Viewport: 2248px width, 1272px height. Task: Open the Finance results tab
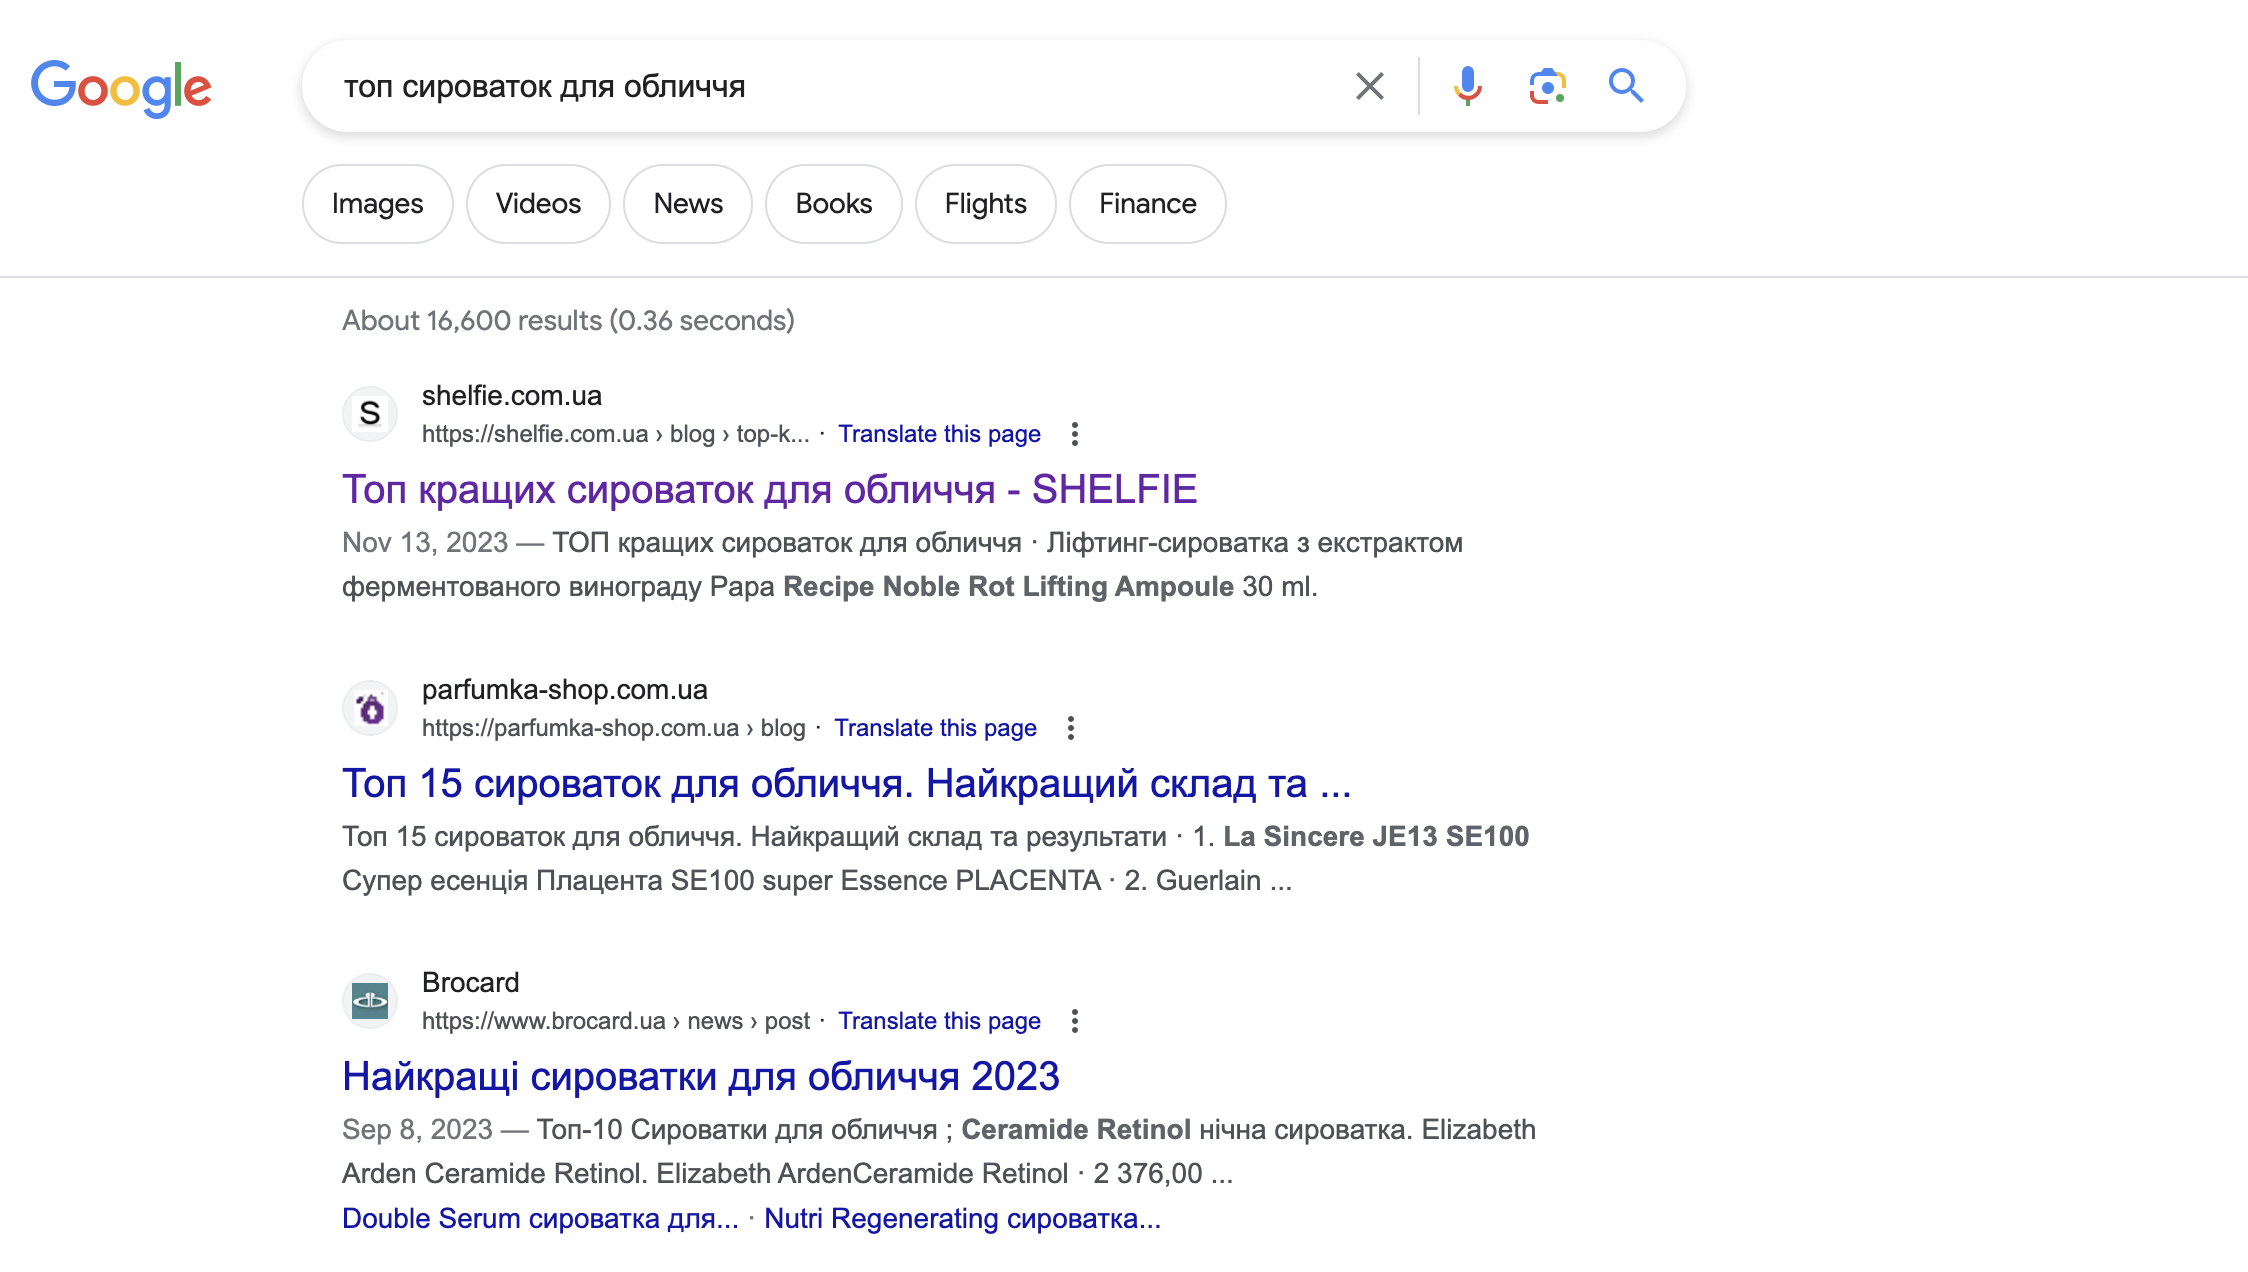(1146, 204)
